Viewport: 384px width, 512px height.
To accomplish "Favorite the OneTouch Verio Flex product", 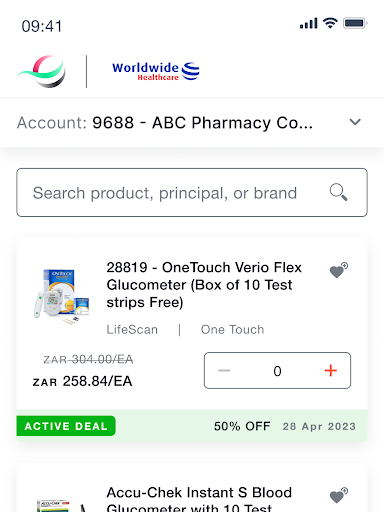I will [339, 270].
